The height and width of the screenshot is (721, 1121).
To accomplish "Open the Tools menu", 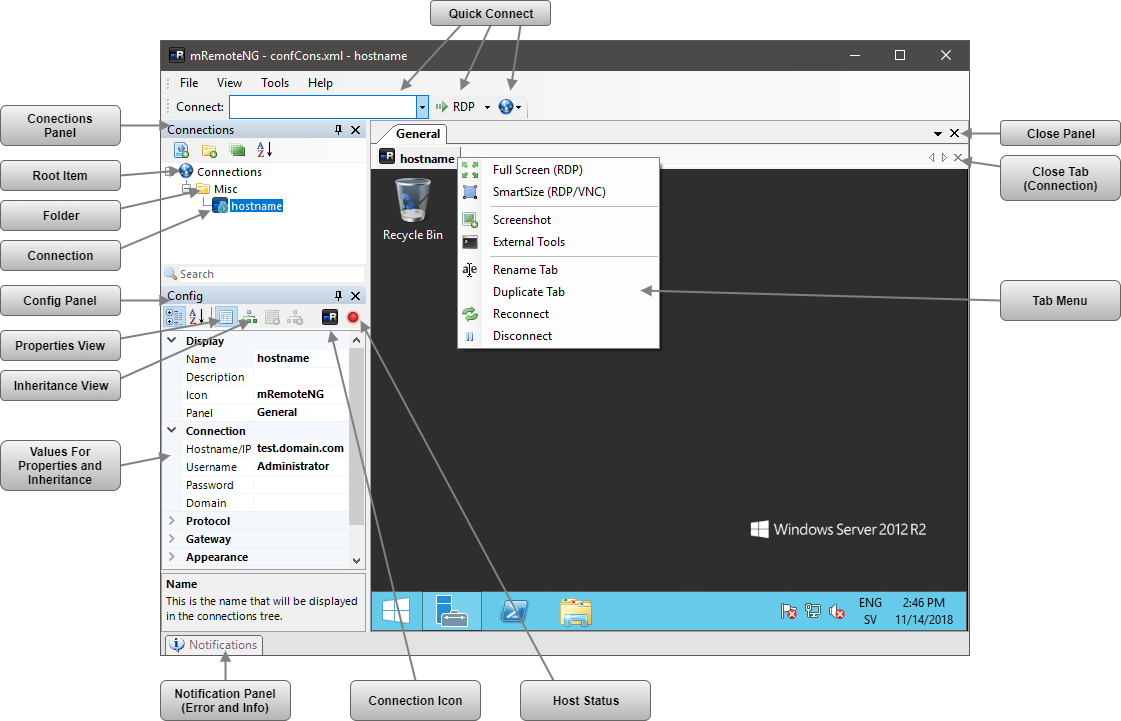I will [275, 83].
